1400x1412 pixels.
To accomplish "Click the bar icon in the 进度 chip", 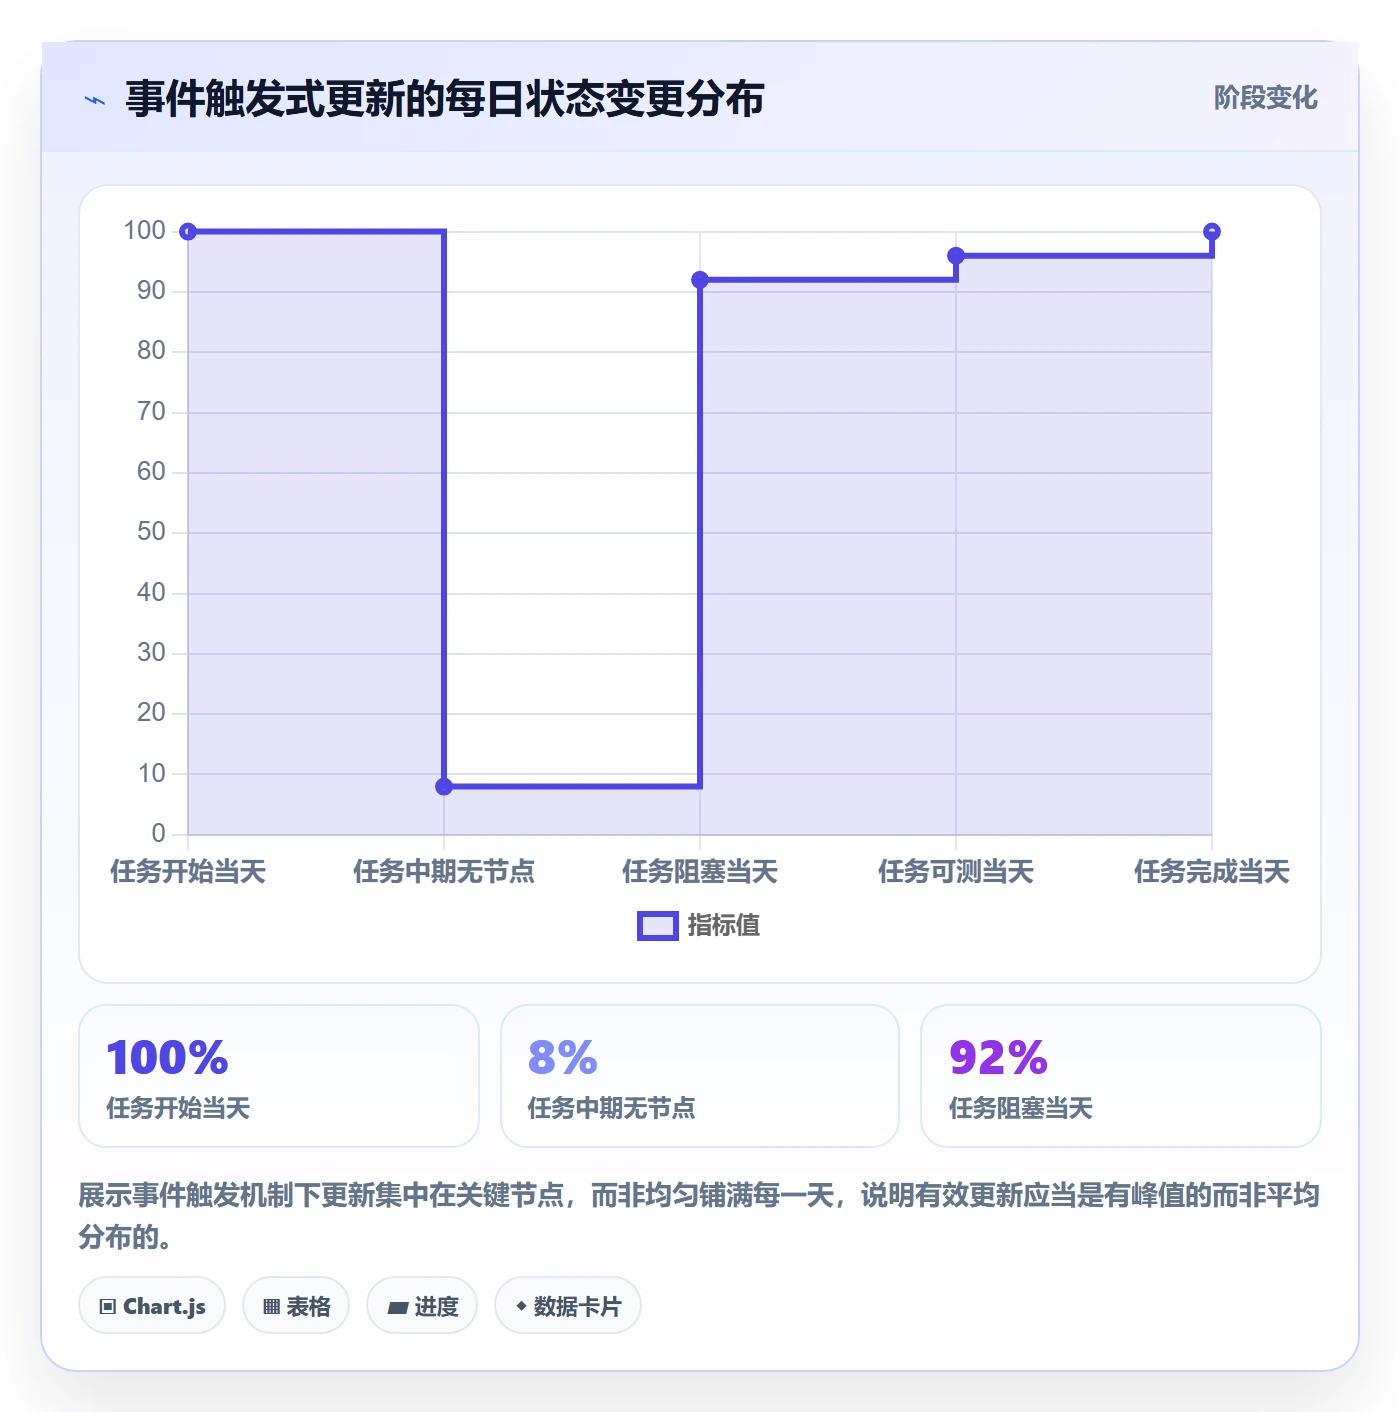I will 397,1307.
